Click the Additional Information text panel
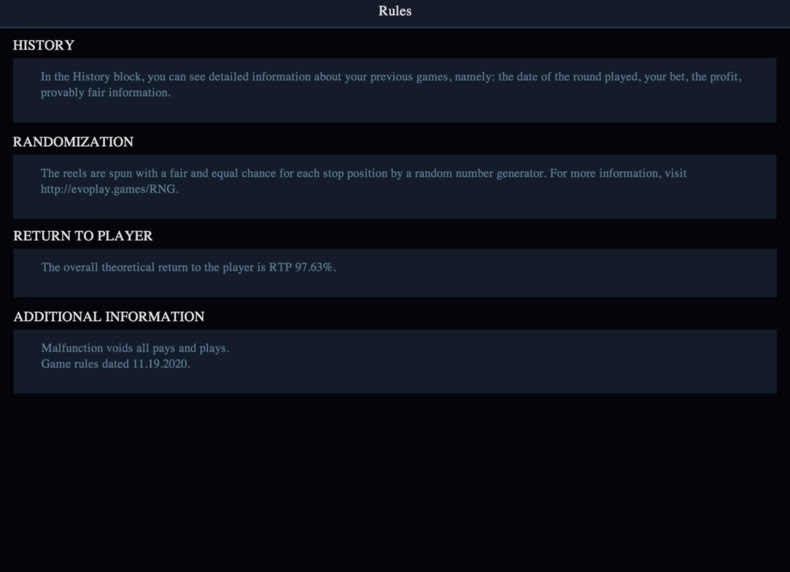This screenshot has height=572, width=790. click(394, 361)
